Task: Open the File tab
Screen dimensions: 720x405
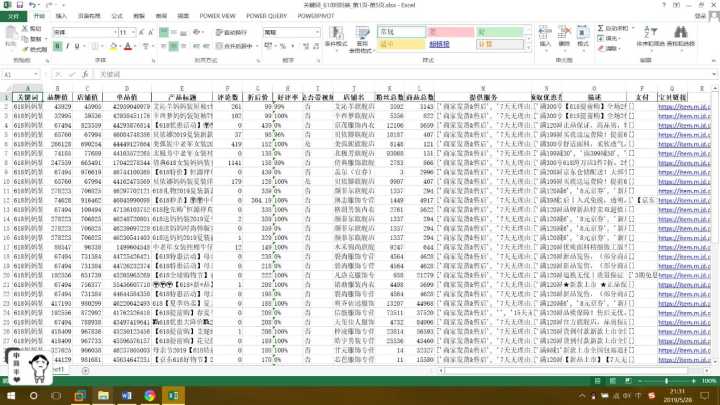Action: point(14,16)
